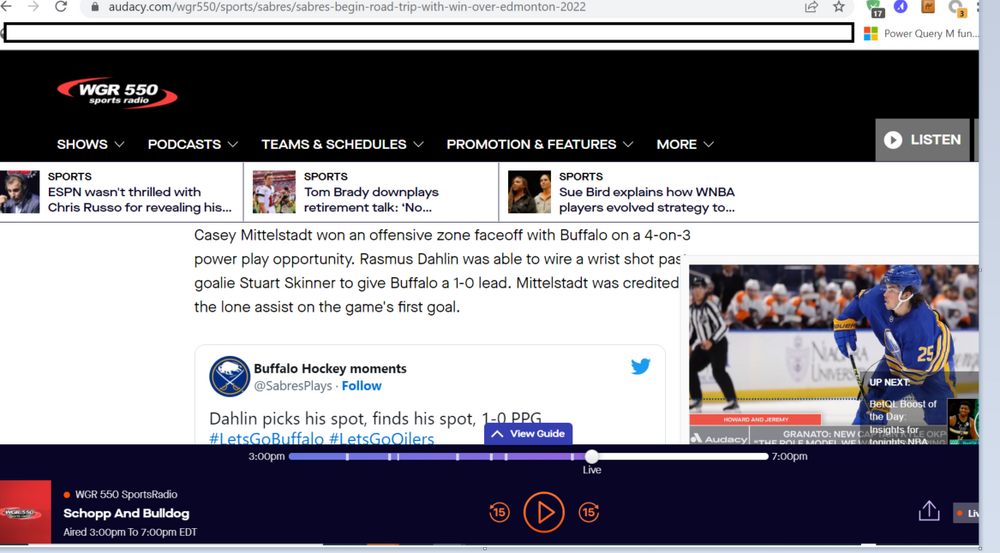Open the blue circular extension icon
The height and width of the screenshot is (553, 1000).
901,6
